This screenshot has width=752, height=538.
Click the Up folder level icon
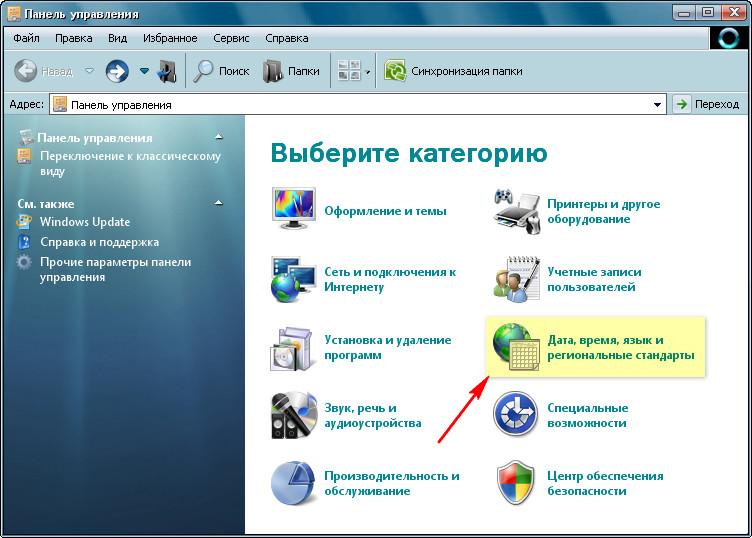point(167,71)
